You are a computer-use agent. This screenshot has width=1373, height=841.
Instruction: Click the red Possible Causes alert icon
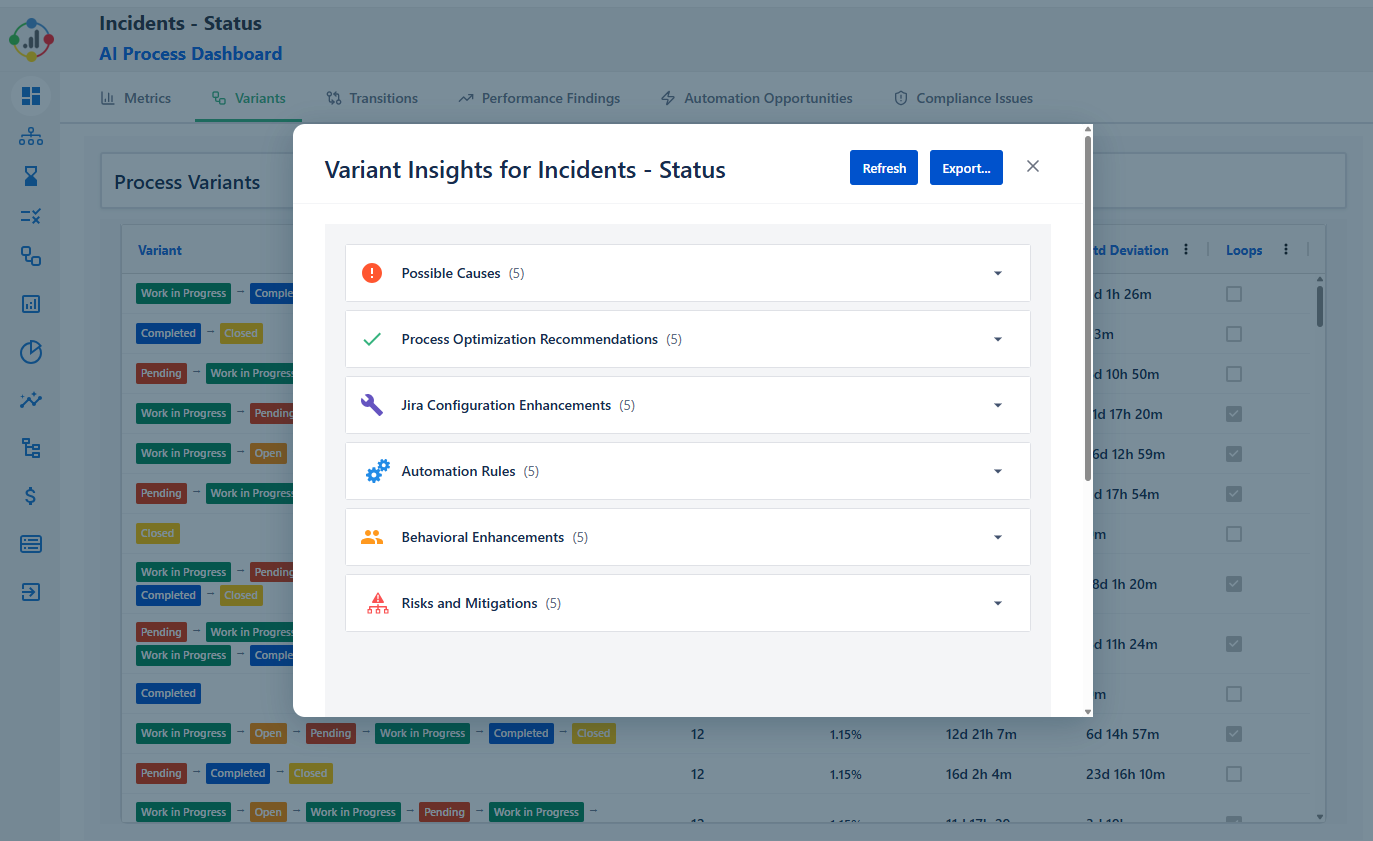(x=372, y=273)
